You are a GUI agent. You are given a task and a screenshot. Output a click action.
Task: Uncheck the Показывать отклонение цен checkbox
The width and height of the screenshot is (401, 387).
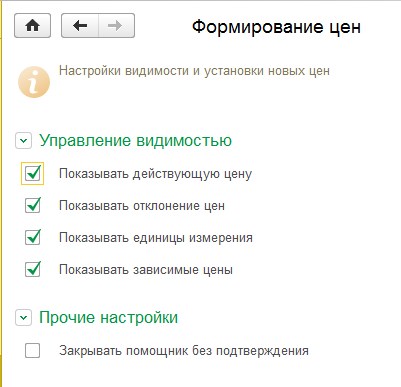(33, 205)
